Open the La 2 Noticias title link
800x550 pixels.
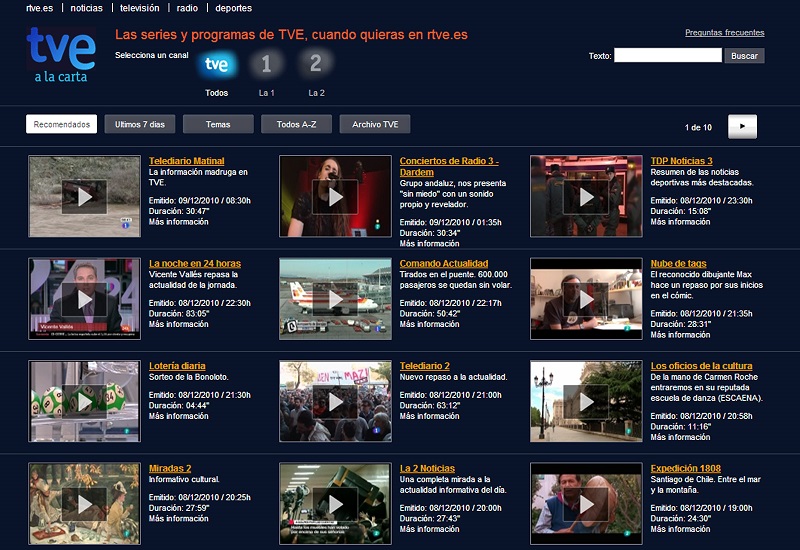(427, 468)
